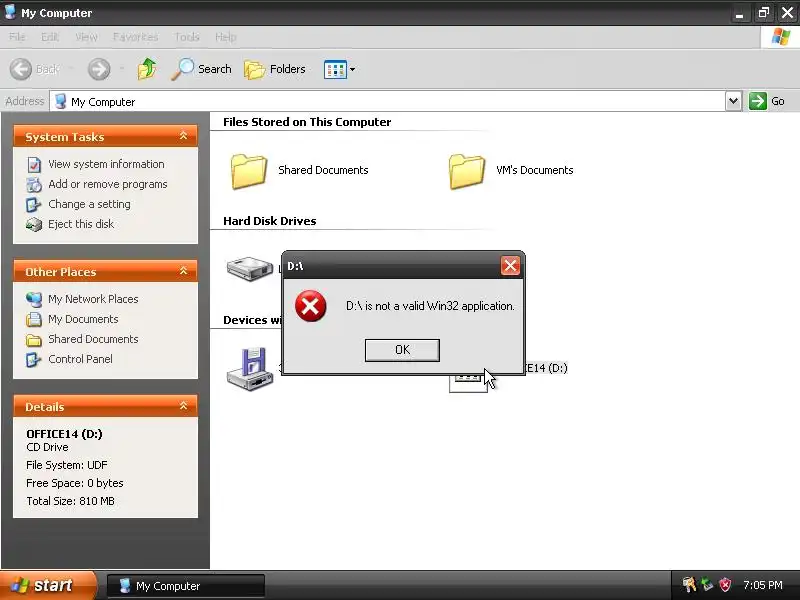This screenshot has width=800, height=600.
Task: Click the My Documents sidebar icon
Action: [34, 319]
